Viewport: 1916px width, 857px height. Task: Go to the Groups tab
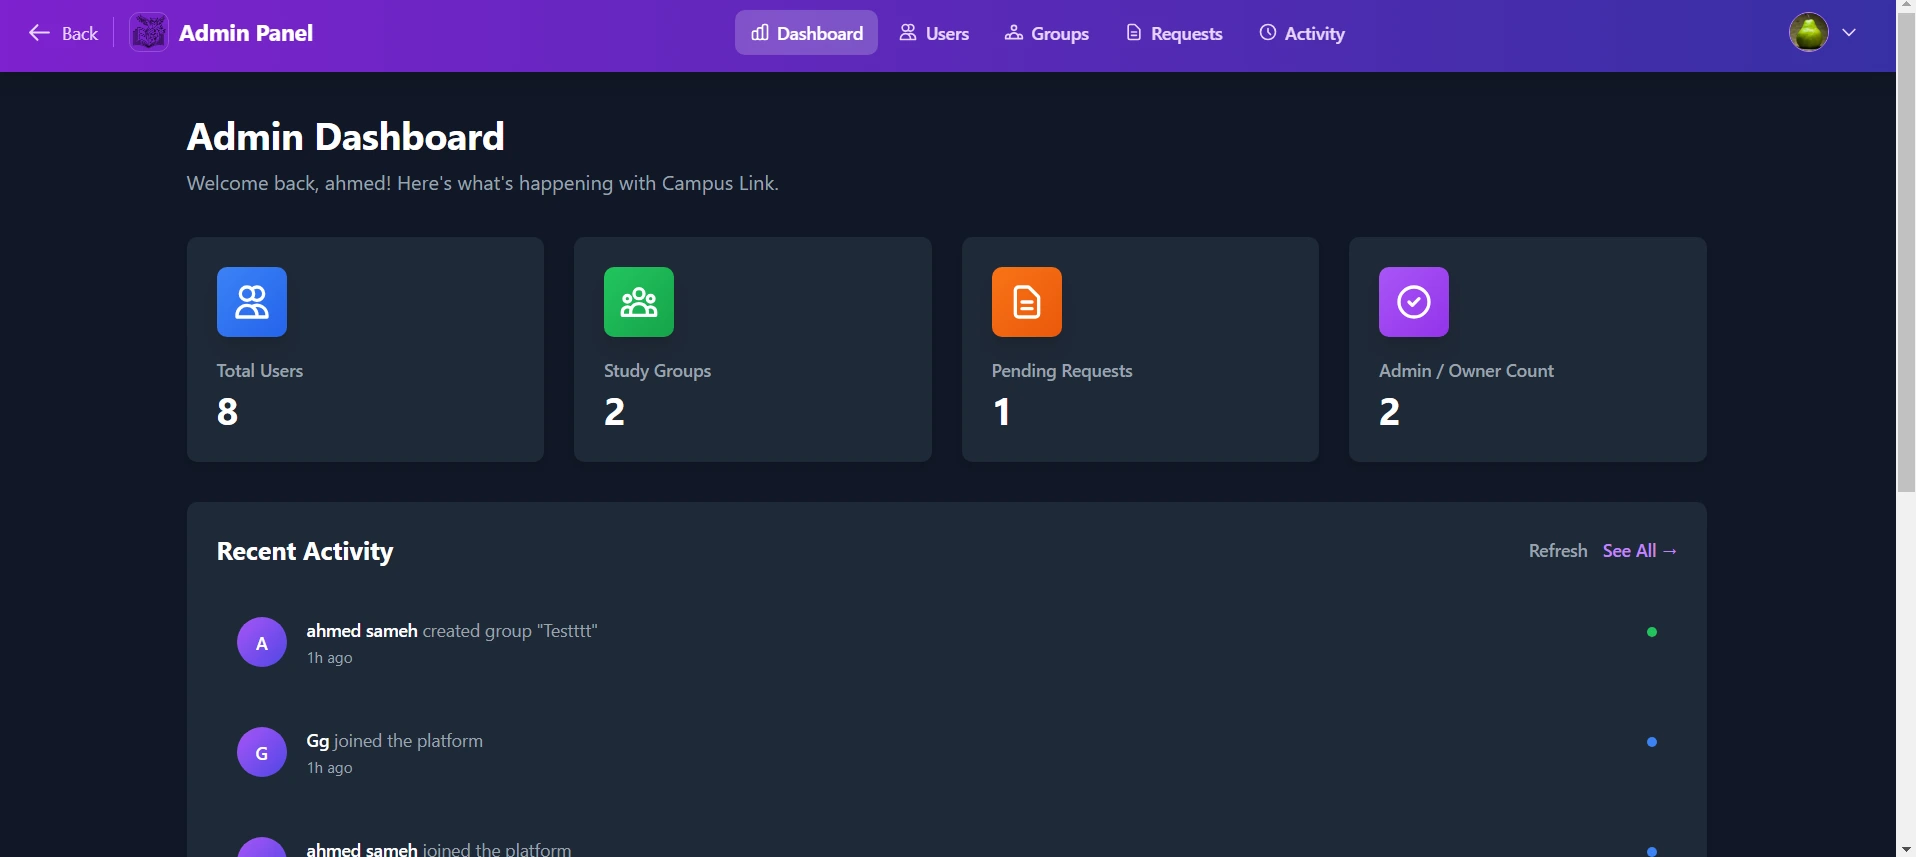point(1047,33)
